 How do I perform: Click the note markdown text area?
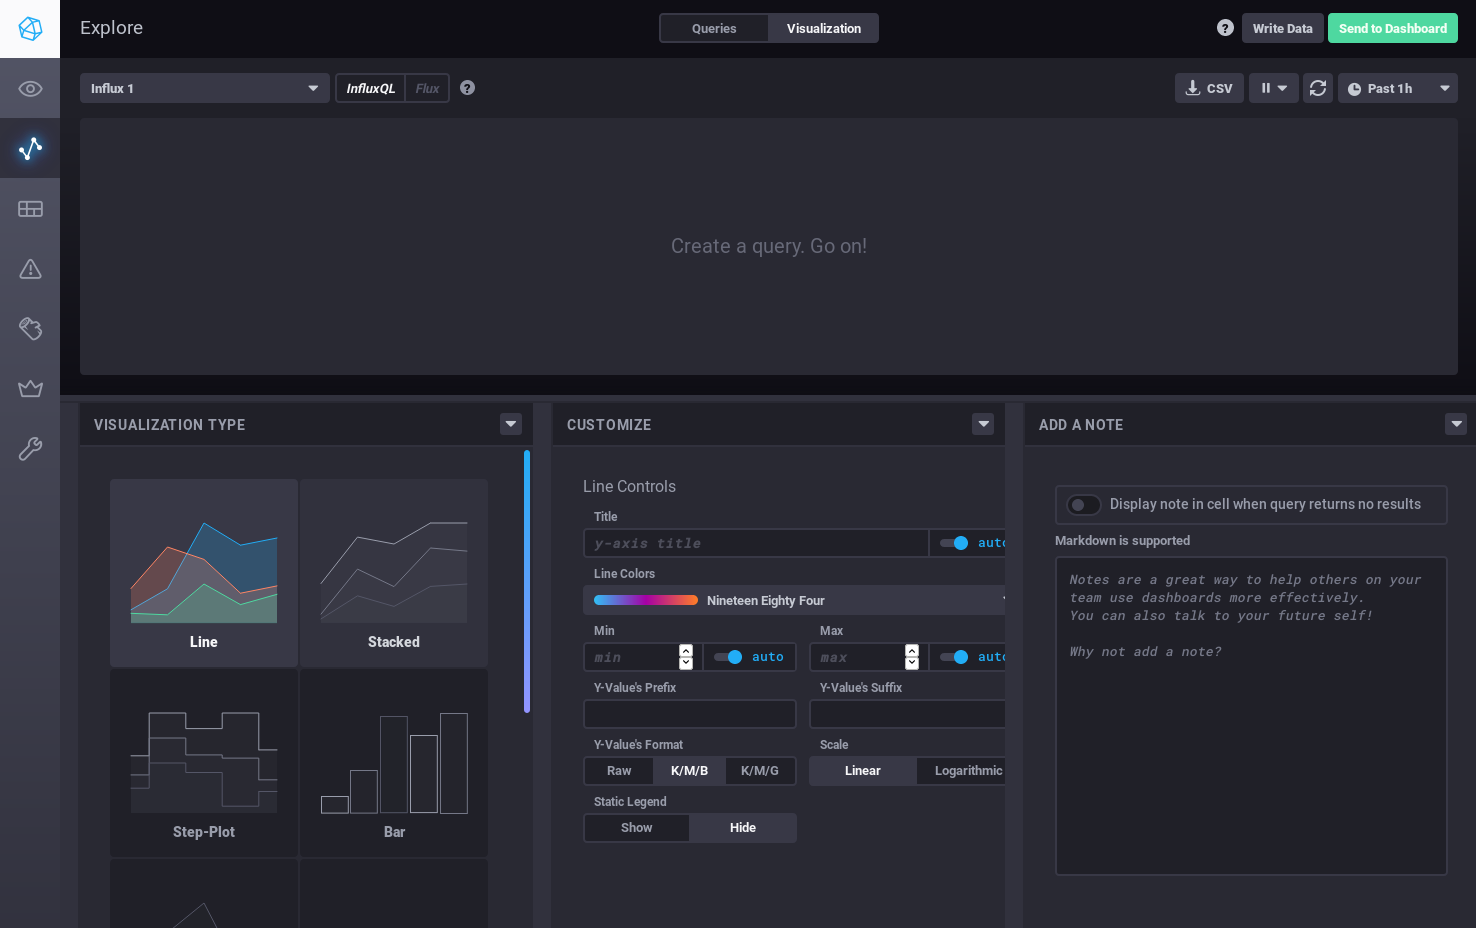(1251, 716)
